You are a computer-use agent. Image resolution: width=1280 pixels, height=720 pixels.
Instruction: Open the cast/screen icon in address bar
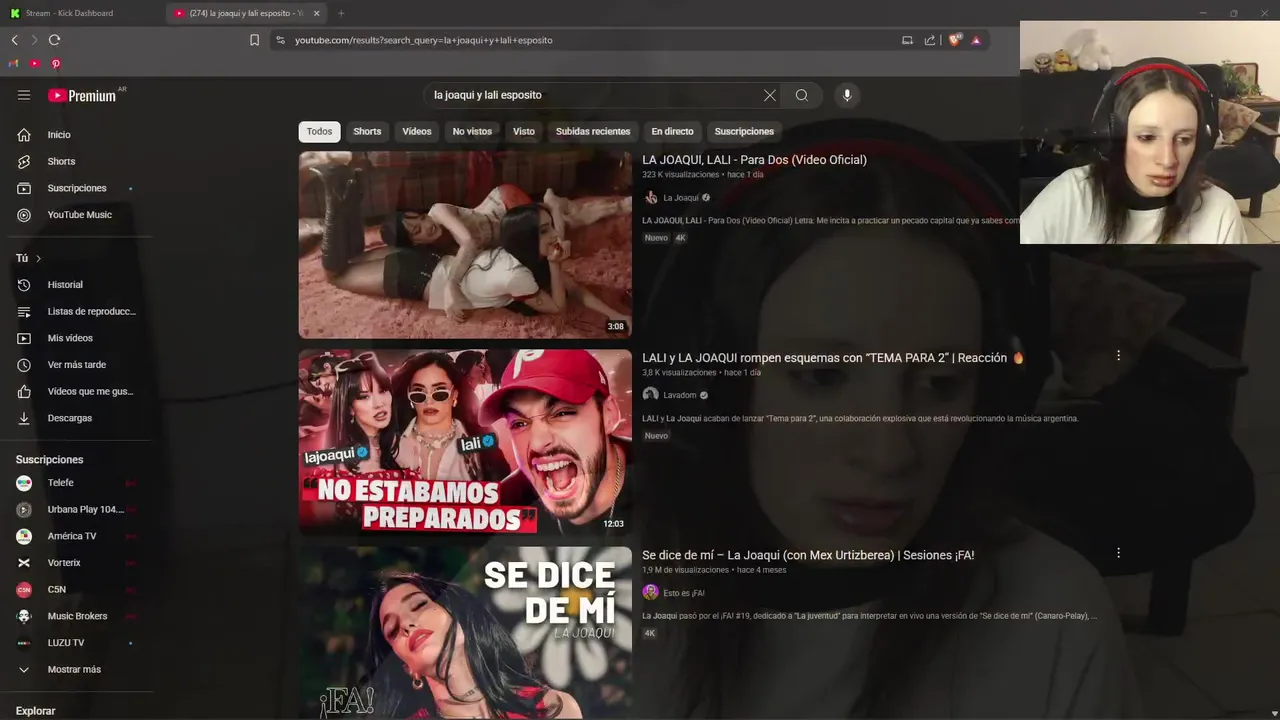click(x=907, y=40)
